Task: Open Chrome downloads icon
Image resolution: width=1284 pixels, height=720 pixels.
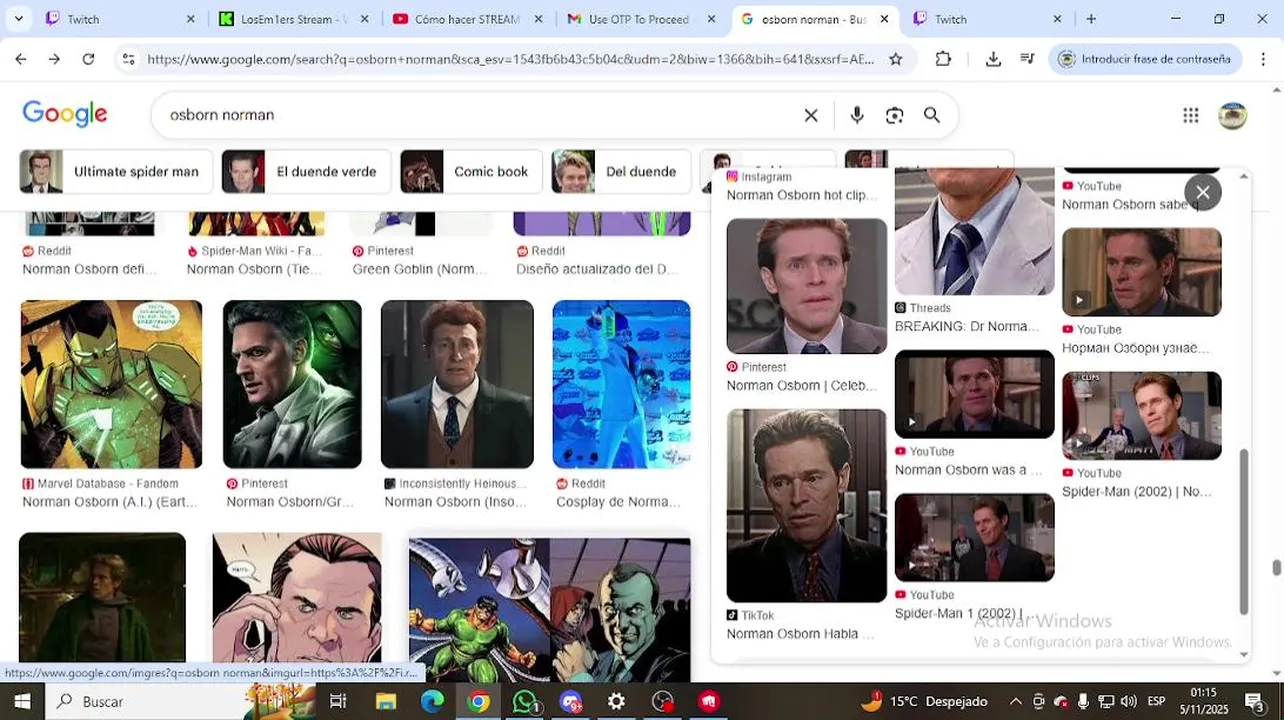Action: [x=993, y=59]
